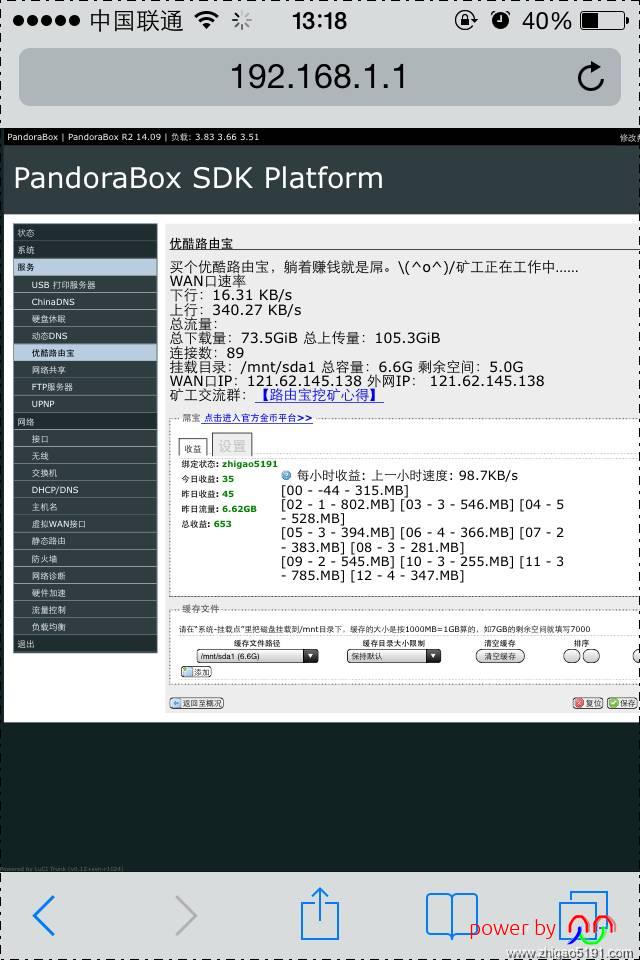Open UPNP service page
This screenshot has width=640, height=960.
click(85, 404)
